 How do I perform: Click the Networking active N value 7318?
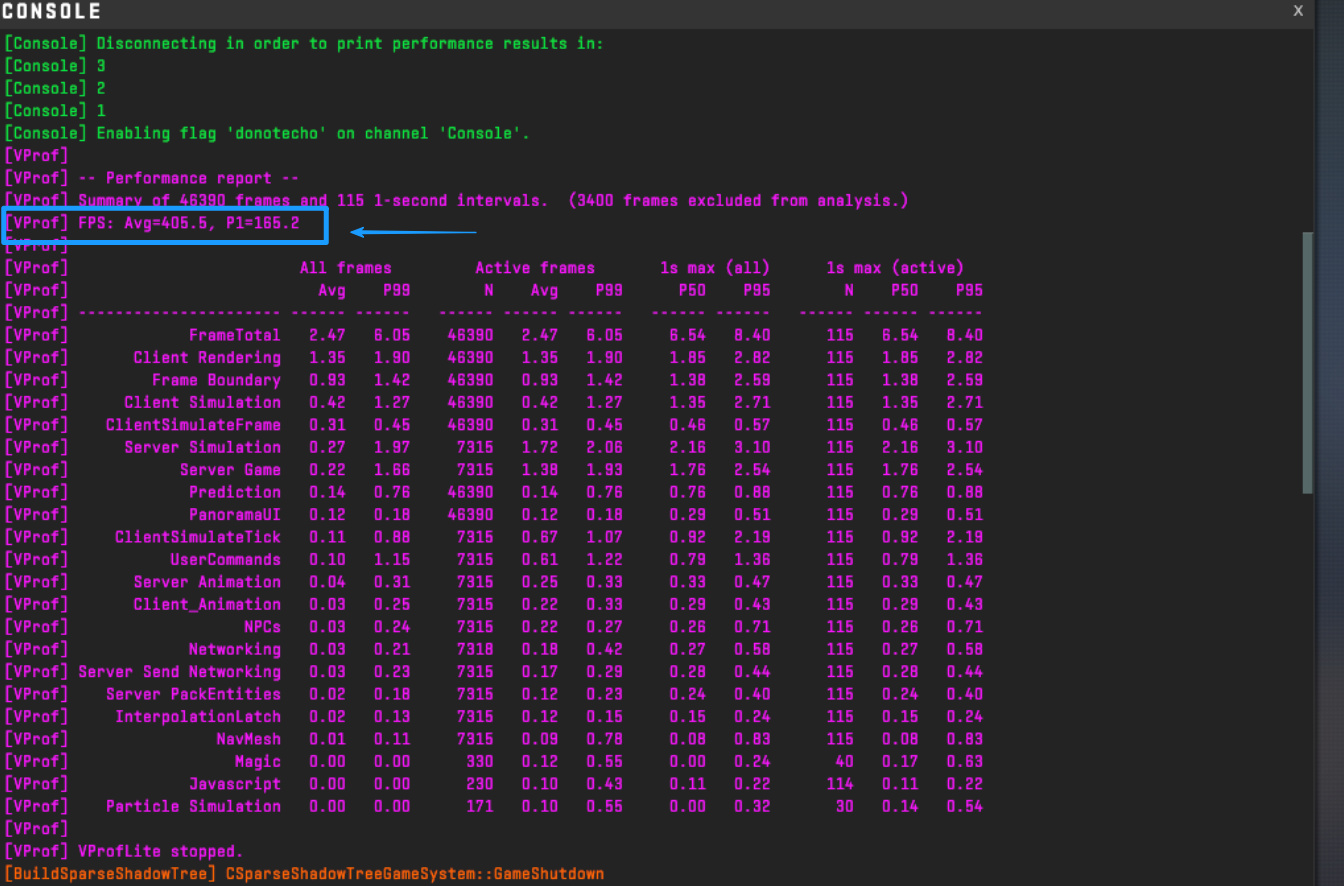point(475,649)
